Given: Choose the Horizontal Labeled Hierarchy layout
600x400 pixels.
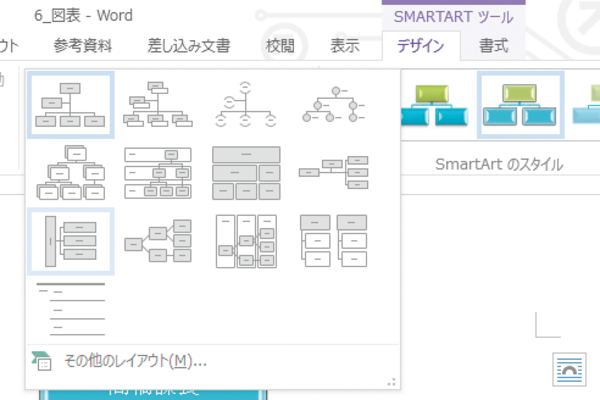Looking at the screenshot, I should [246, 241].
